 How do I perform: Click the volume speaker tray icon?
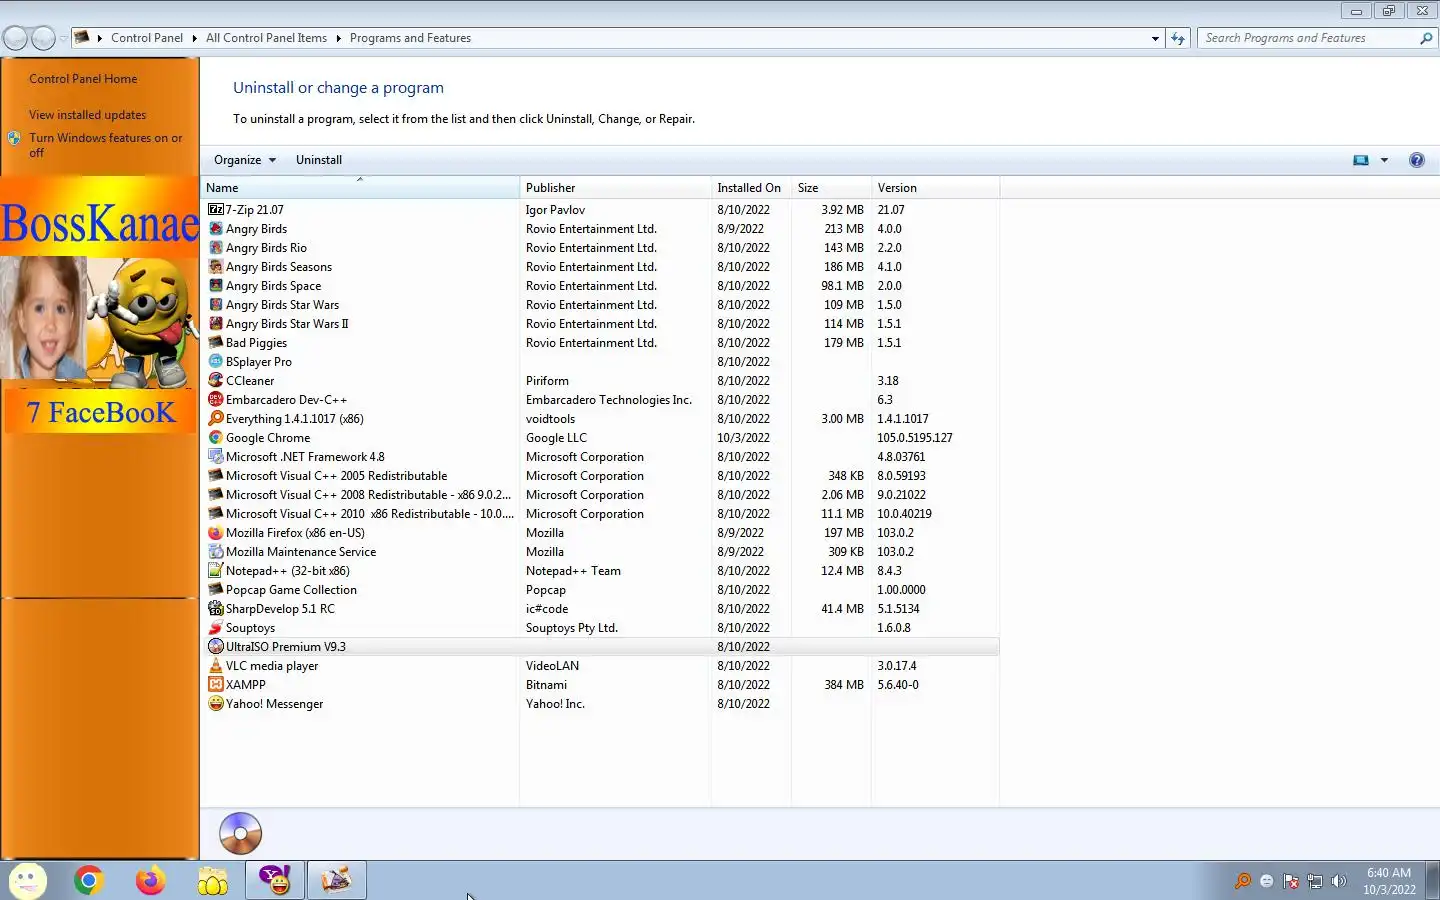coord(1339,881)
